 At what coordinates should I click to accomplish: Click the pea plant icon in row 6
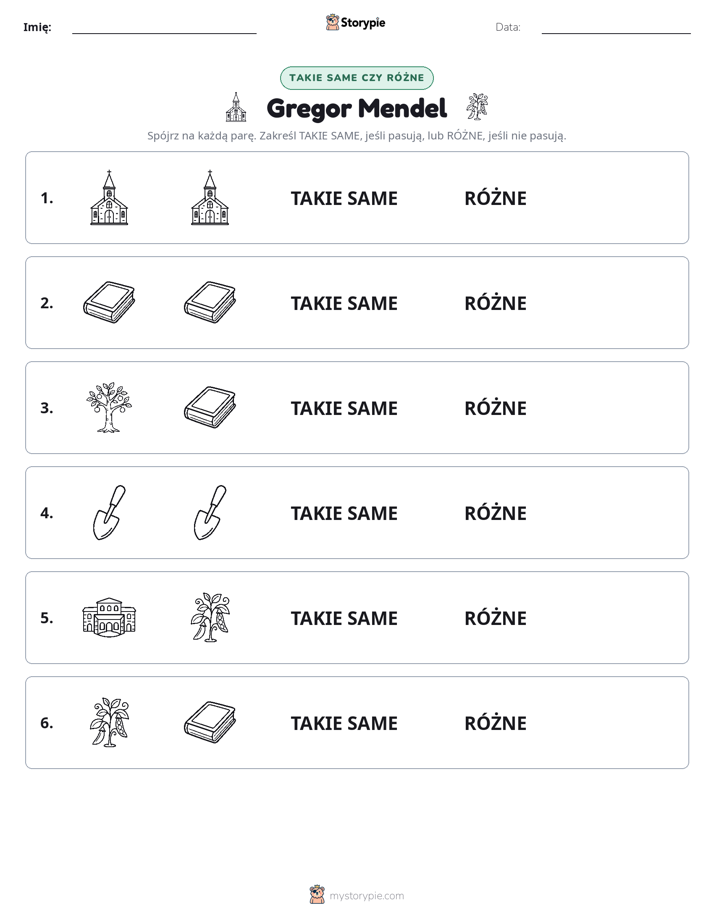click(x=109, y=722)
